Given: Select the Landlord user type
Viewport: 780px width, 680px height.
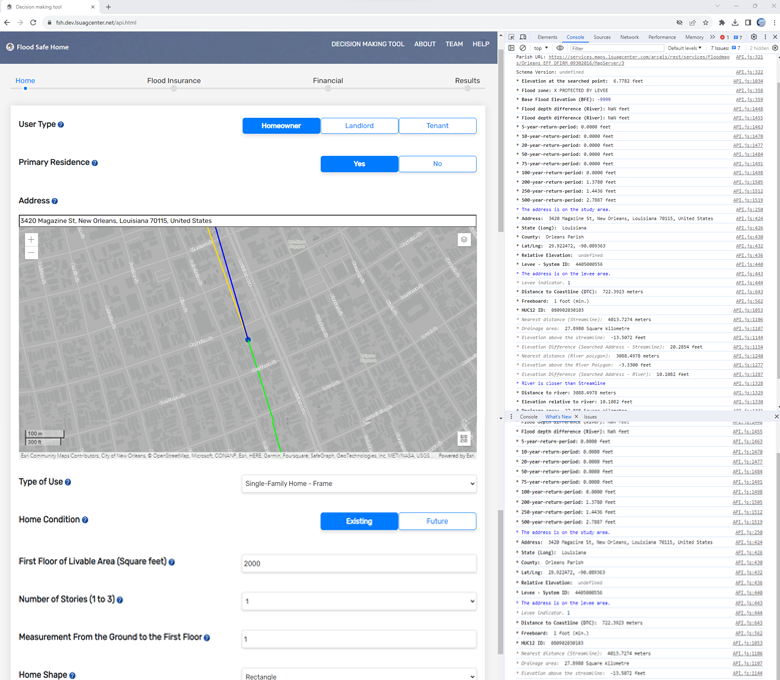Looking at the screenshot, I should pos(359,126).
